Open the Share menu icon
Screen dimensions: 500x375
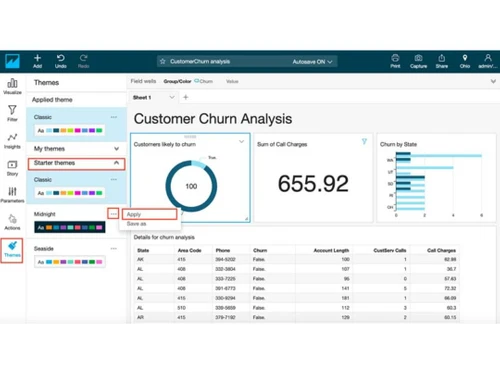click(442, 58)
